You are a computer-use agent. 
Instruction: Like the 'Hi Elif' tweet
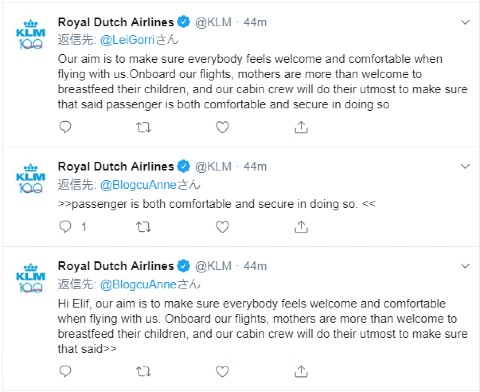pos(222,371)
